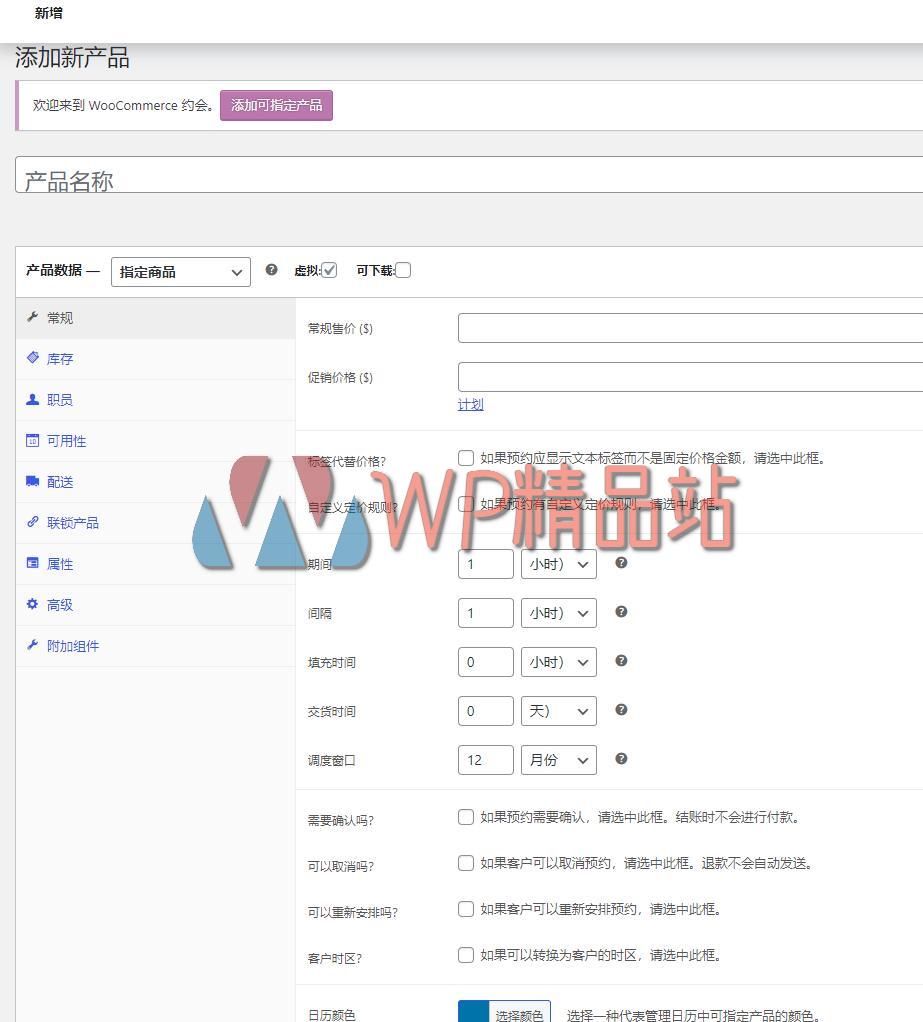The width and height of the screenshot is (923, 1022).
Task: Click the help icon beside 期间
Action: (x=621, y=563)
